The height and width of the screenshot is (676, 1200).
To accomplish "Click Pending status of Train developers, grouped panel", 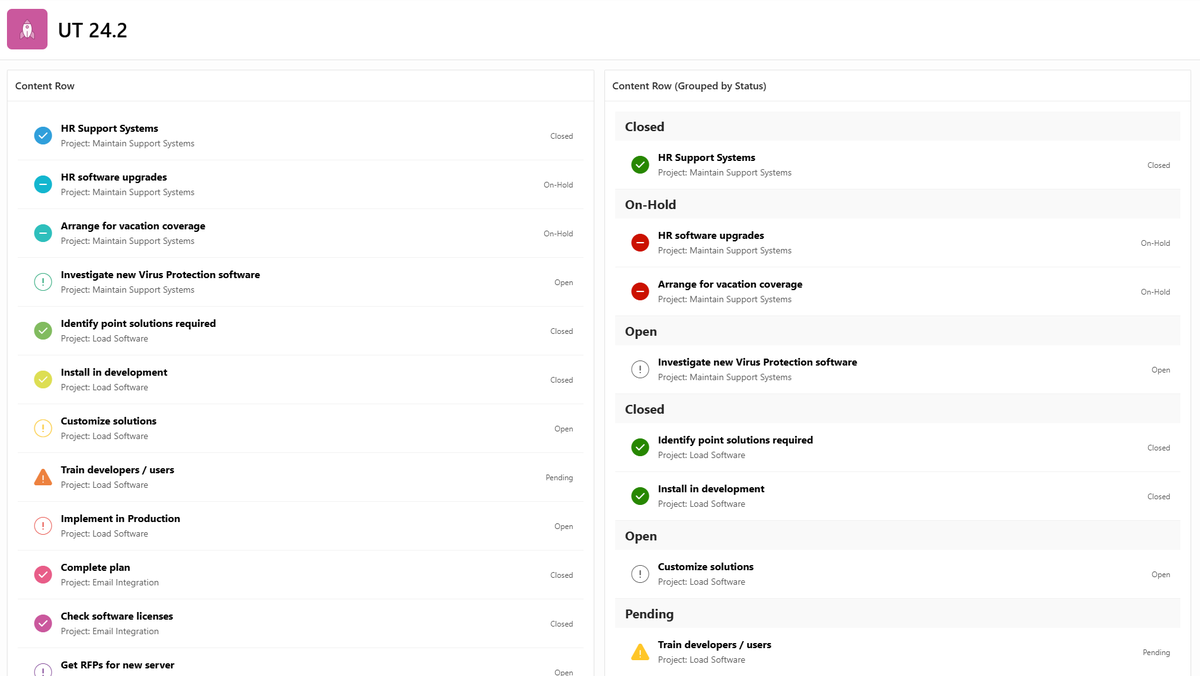I will pyautogui.click(x=1156, y=652).
